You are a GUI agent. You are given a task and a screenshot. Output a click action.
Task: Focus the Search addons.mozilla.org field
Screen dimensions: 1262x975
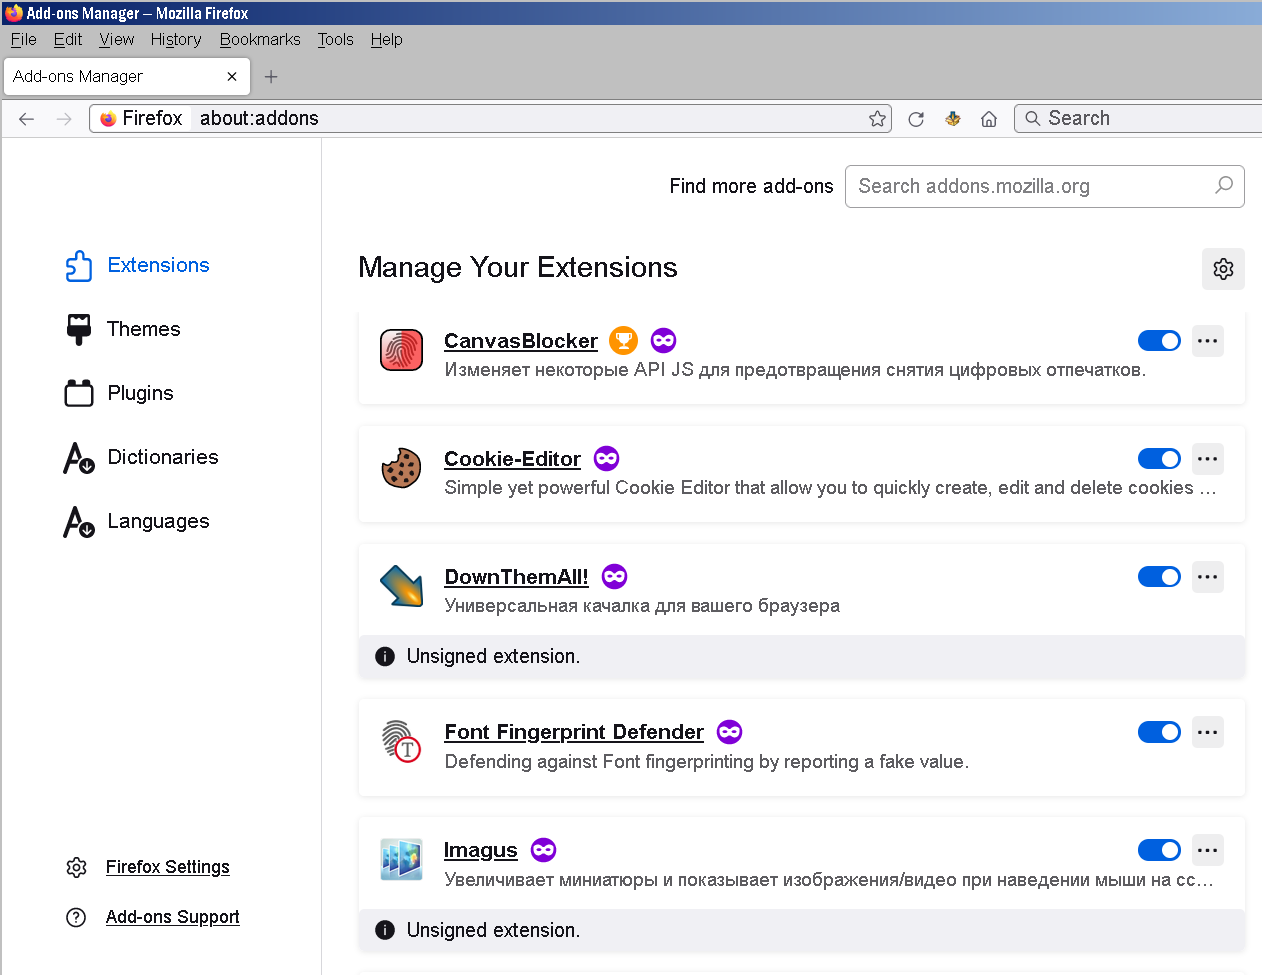click(1045, 186)
